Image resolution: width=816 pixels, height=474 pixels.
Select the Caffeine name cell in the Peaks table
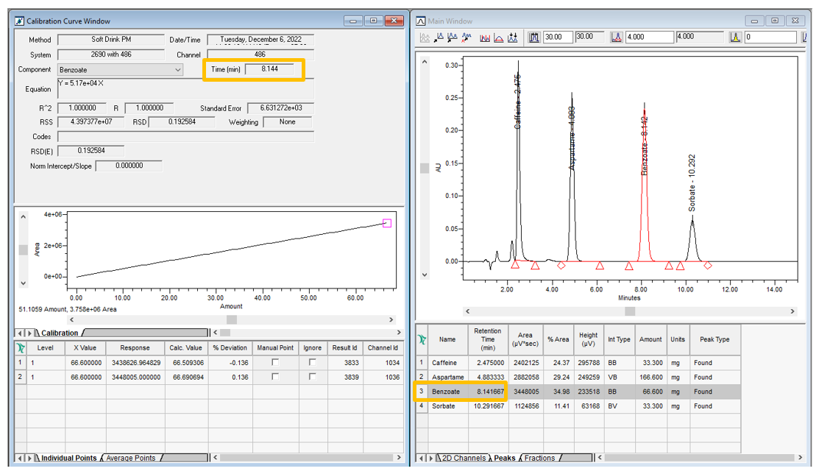448,363
